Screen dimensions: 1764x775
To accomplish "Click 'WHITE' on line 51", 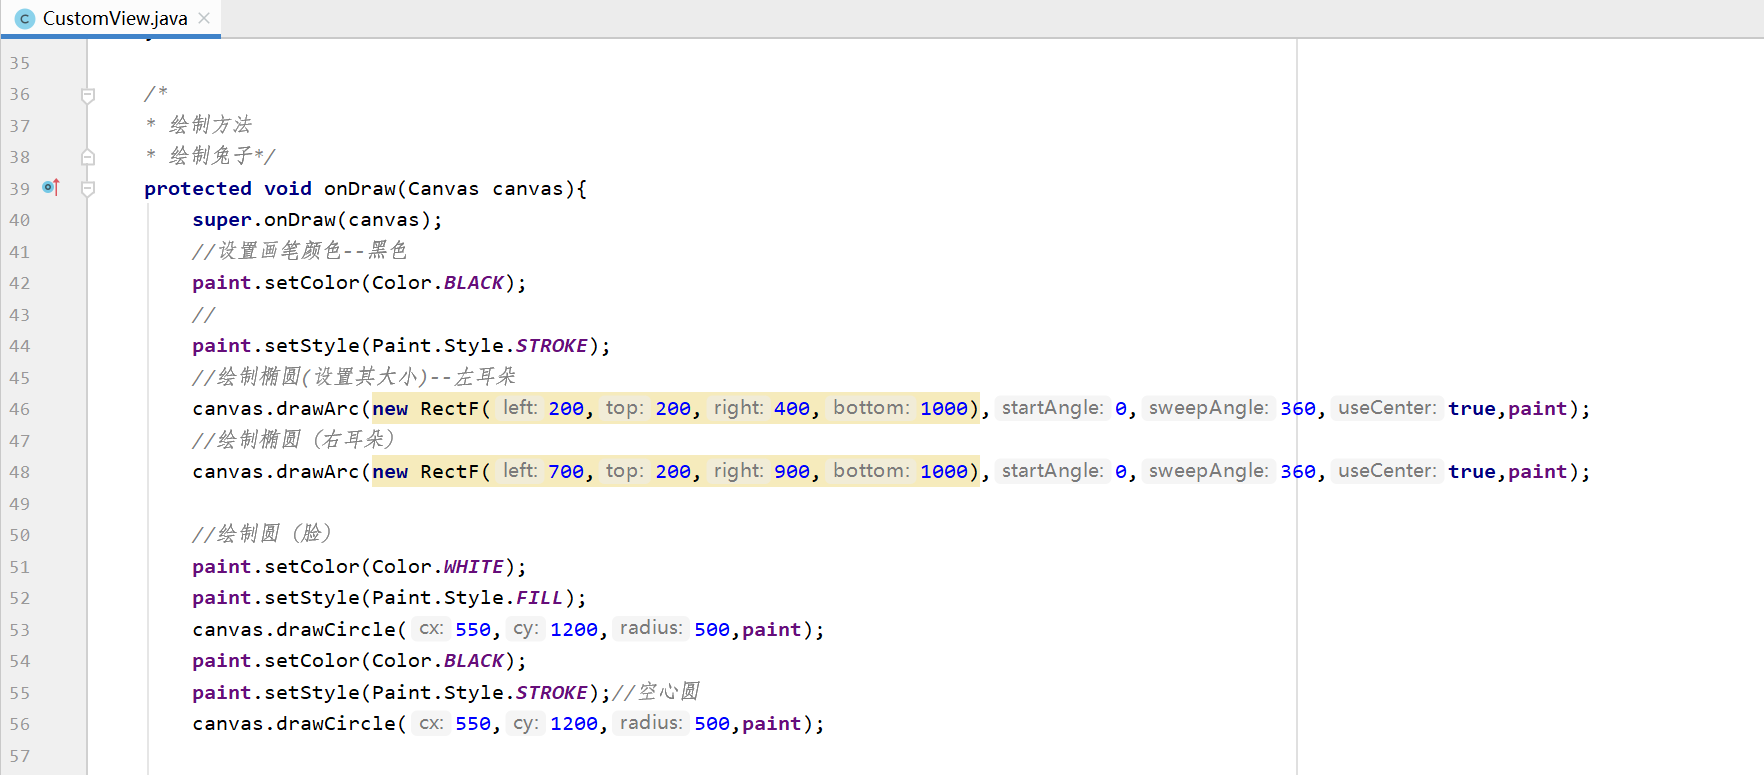I will click(x=474, y=567).
